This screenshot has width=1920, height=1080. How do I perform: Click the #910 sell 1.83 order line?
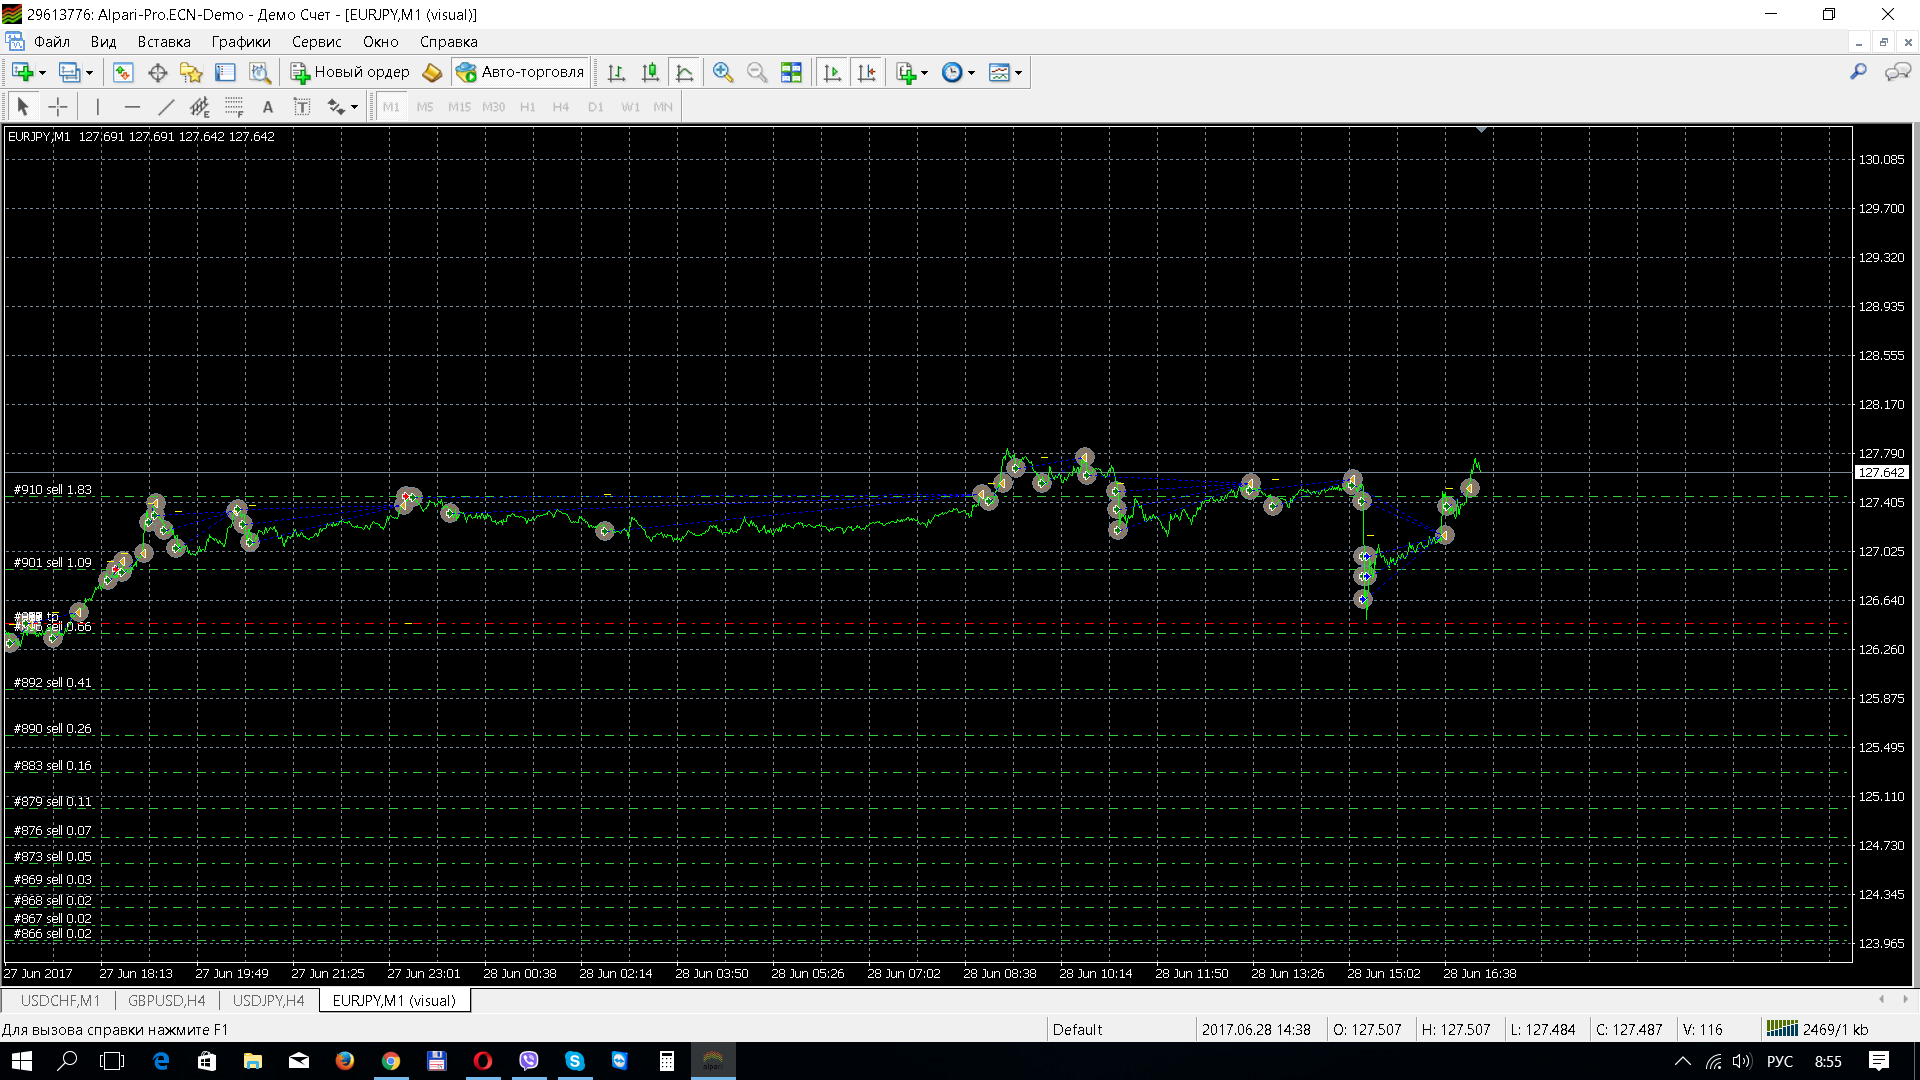(x=52, y=490)
